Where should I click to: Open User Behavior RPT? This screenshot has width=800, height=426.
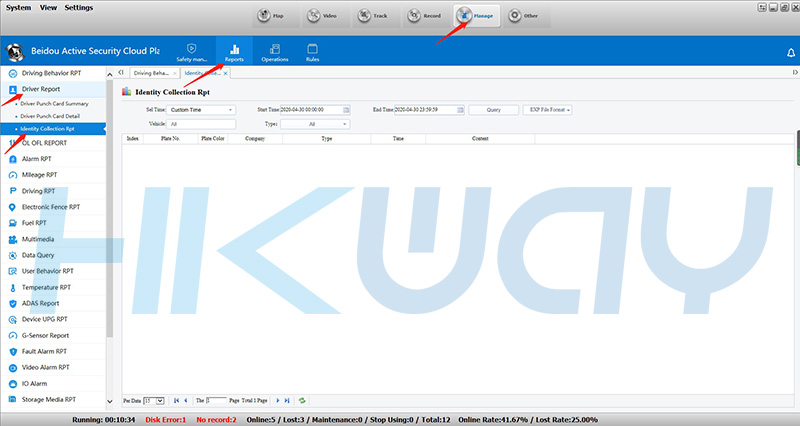click(53, 271)
